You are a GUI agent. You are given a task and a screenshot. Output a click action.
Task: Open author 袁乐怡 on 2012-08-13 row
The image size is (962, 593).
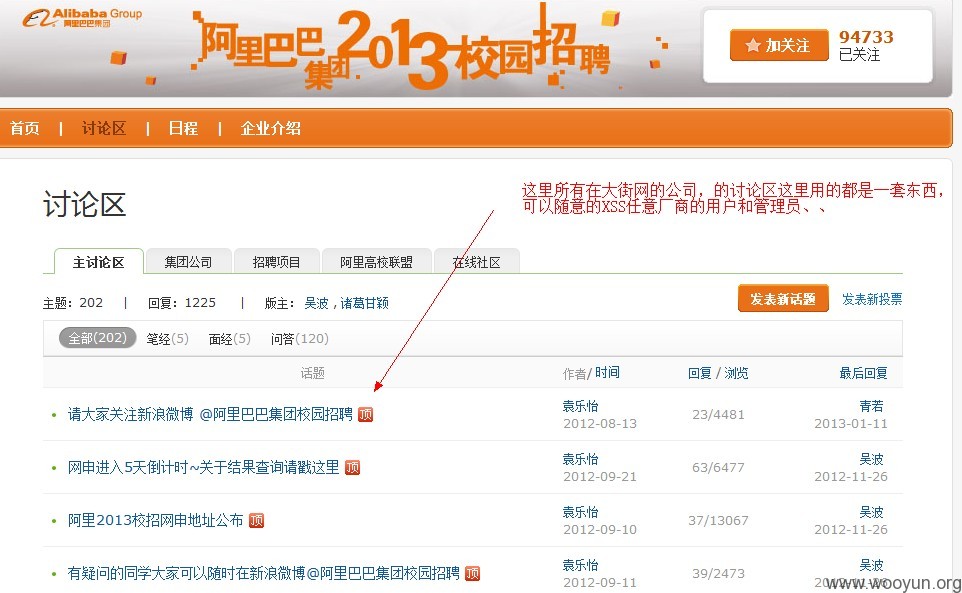pyautogui.click(x=580, y=406)
